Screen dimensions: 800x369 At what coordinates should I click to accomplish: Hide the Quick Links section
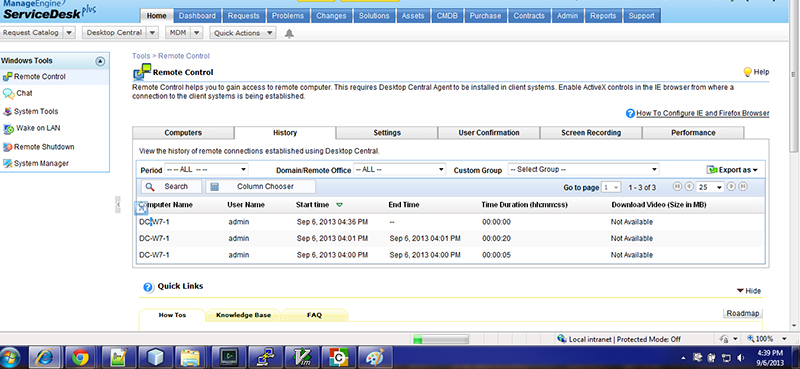coord(748,291)
